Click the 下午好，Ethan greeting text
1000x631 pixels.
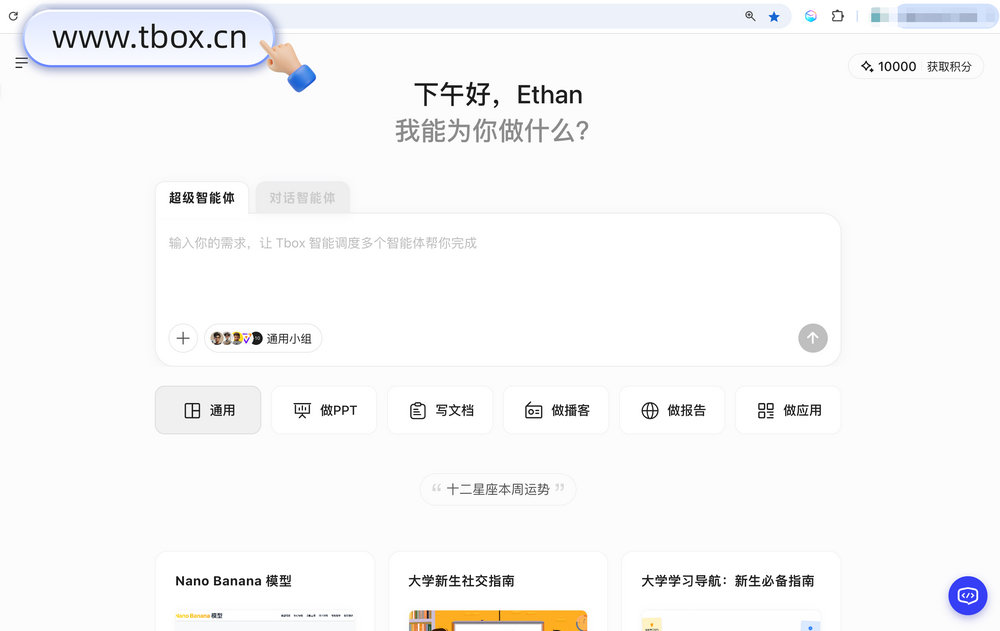coord(498,94)
